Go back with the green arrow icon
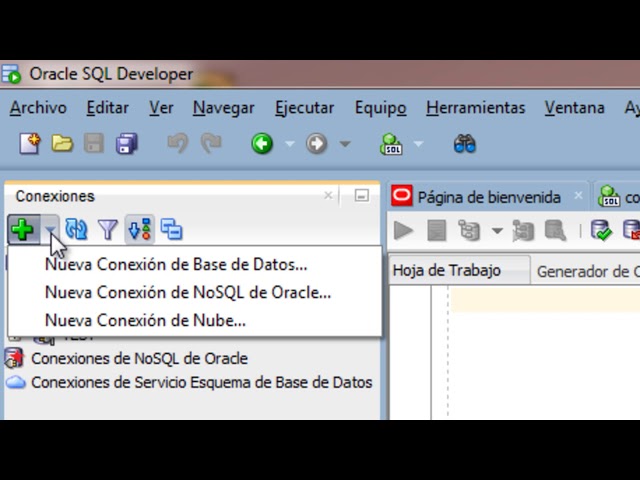Image resolution: width=640 pixels, height=480 pixels. pos(262,143)
